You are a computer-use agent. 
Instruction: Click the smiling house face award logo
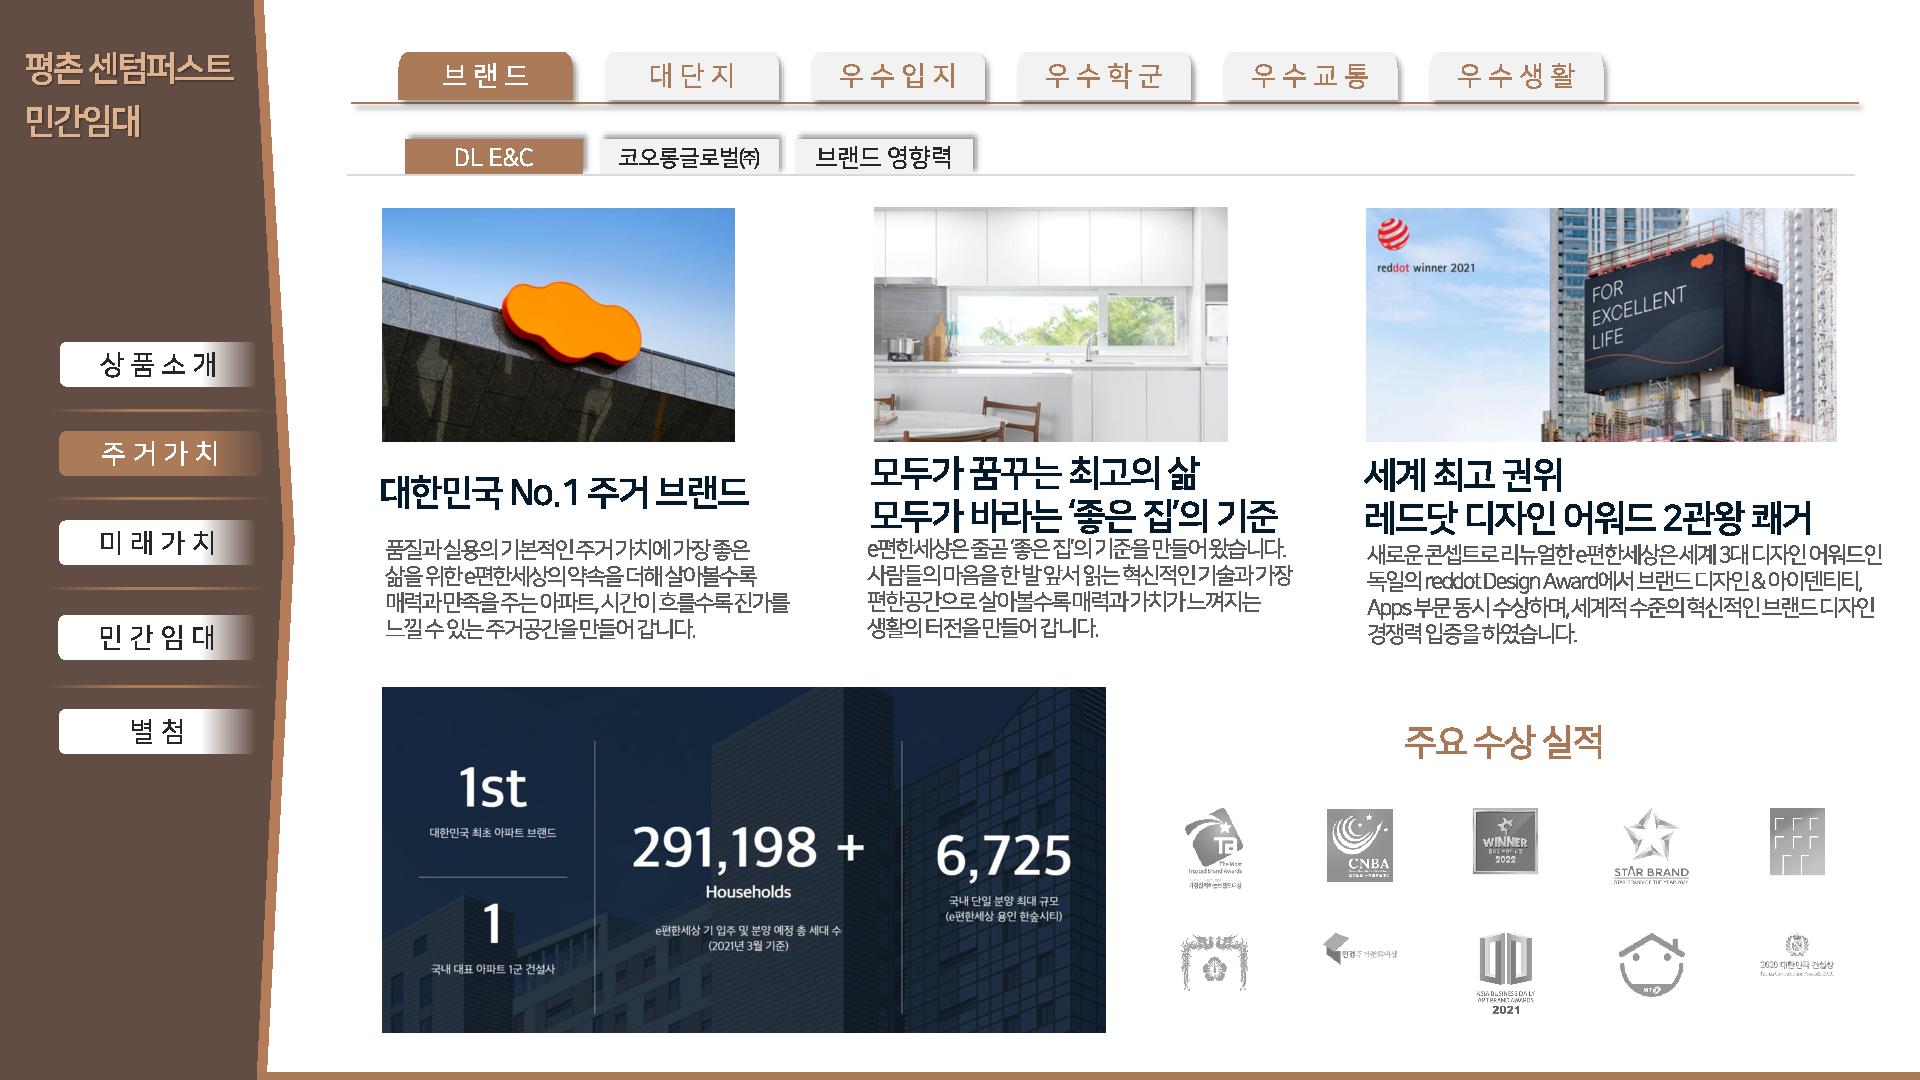click(x=1651, y=966)
